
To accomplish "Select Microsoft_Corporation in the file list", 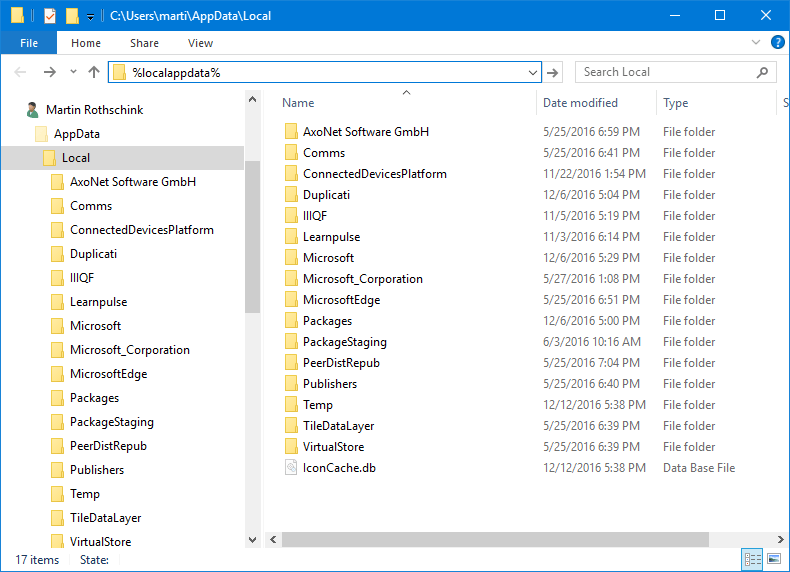I will [x=363, y=279].
